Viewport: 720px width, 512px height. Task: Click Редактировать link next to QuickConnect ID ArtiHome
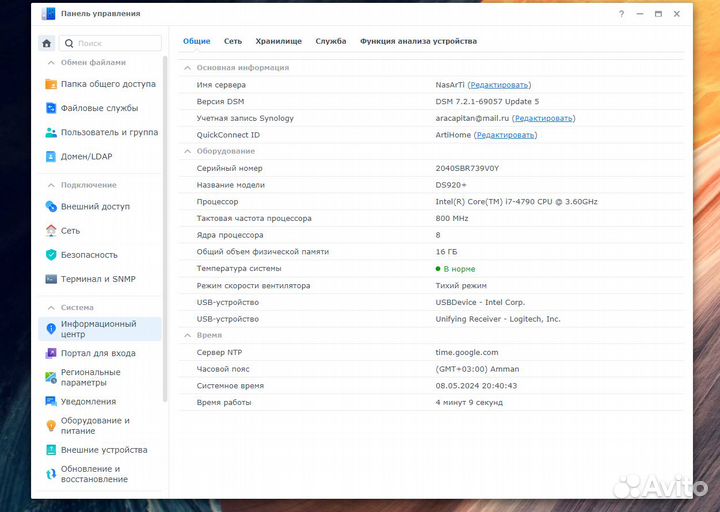[506, 135]
